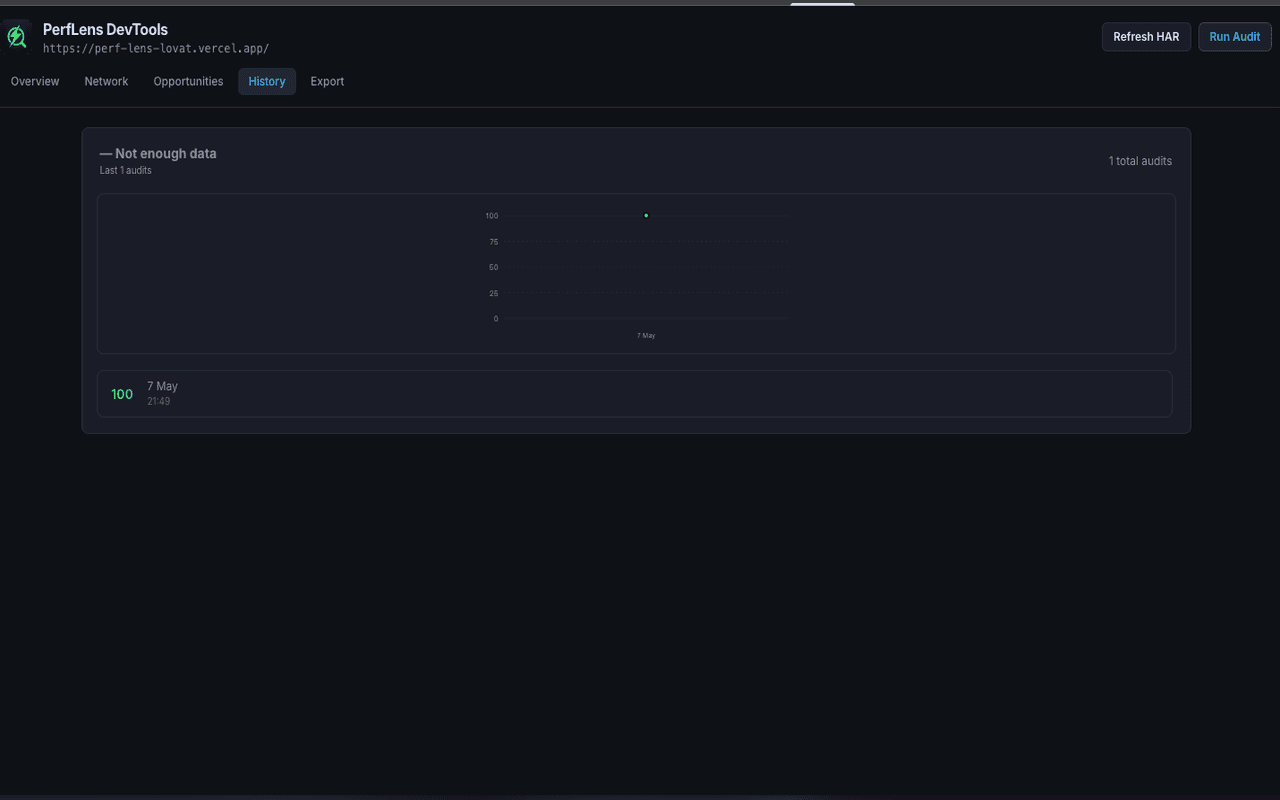This screenshot has height=800, width=1280.
Task: Open the Export tab
Action: pyautogui.click(x=327, y=82)
